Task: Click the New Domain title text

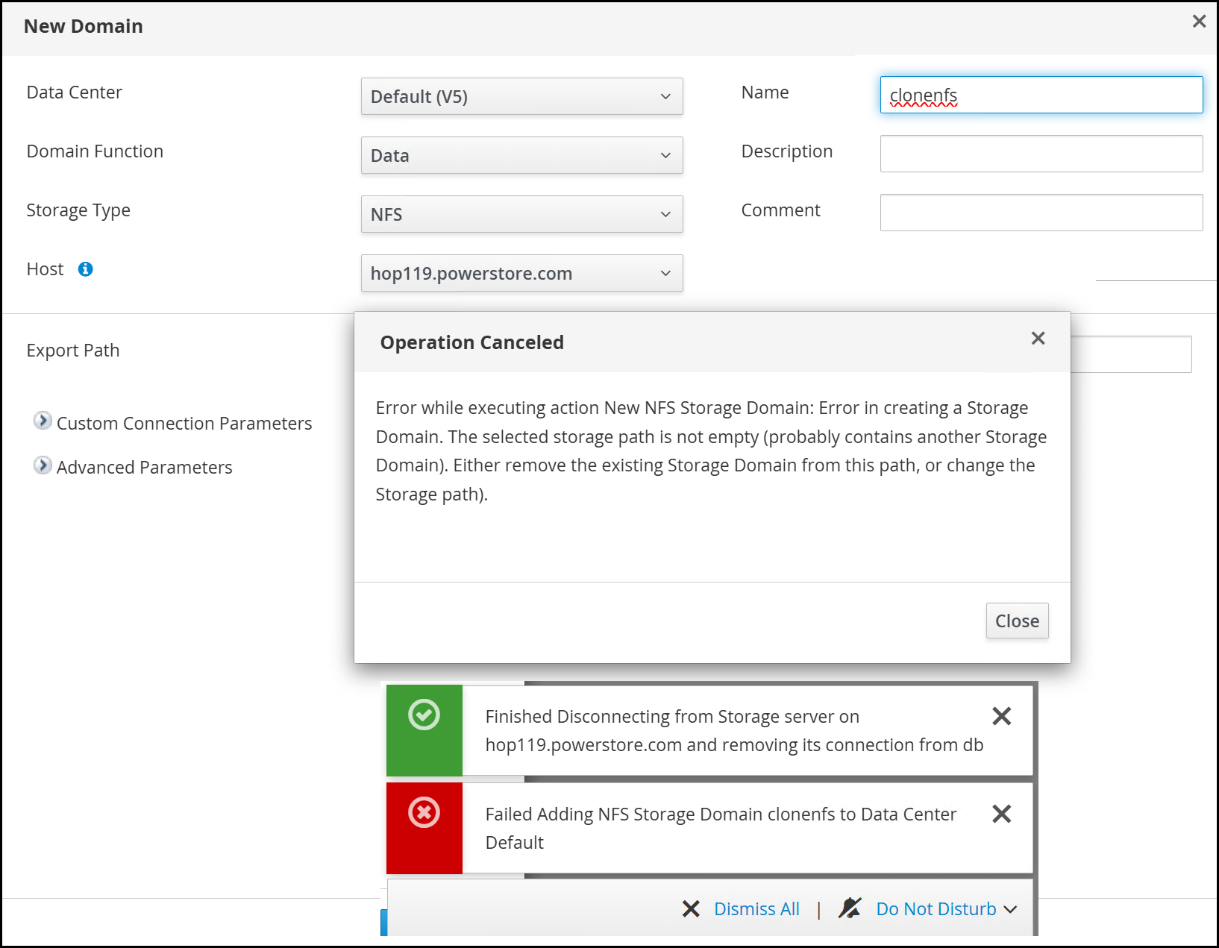Action: coord(83,26)
